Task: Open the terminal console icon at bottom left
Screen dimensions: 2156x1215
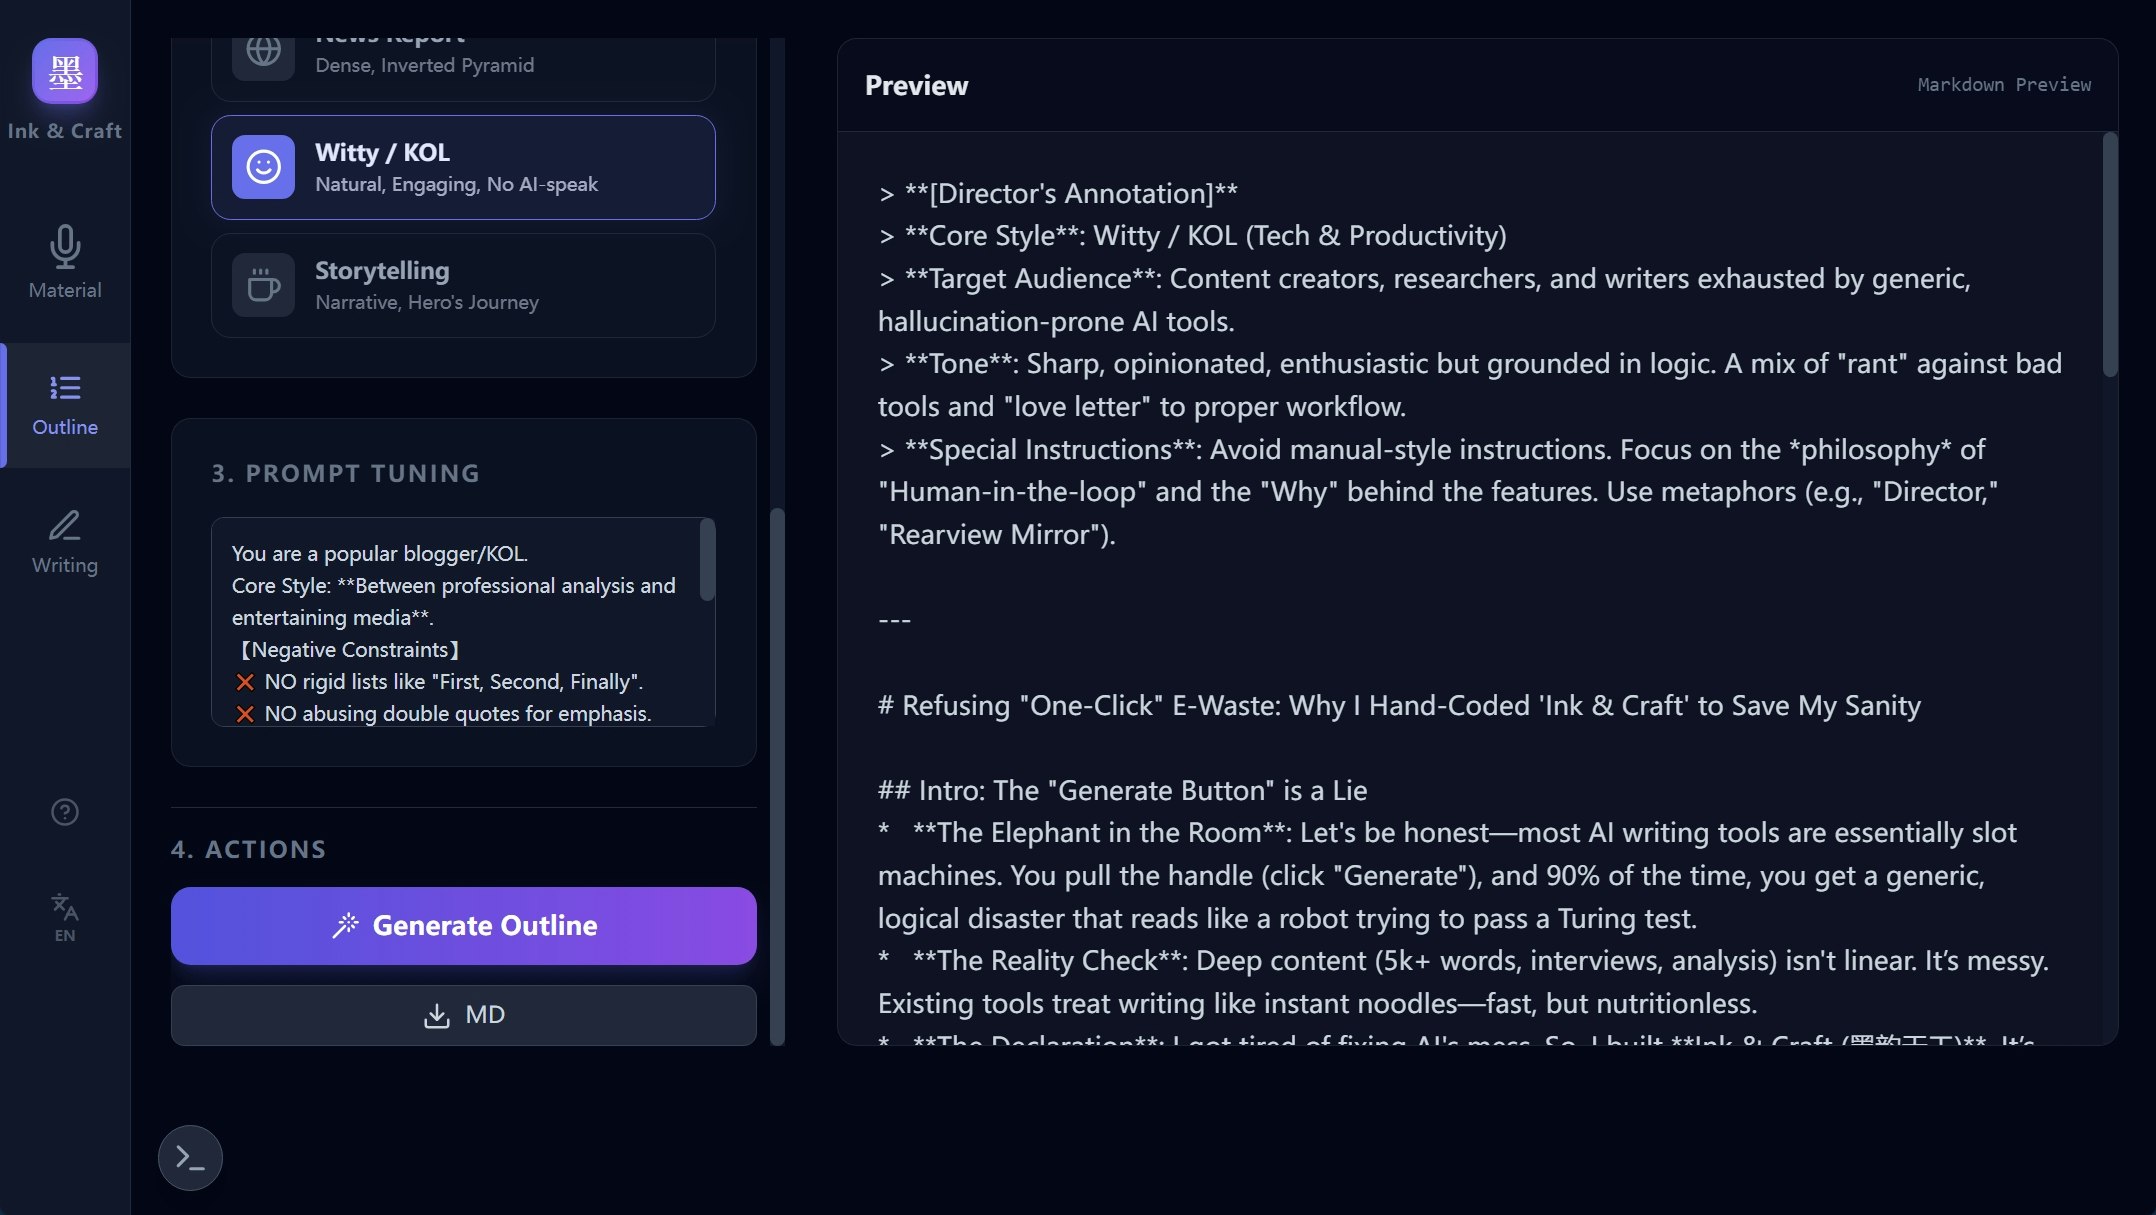Action: [x=189, y=1158]
